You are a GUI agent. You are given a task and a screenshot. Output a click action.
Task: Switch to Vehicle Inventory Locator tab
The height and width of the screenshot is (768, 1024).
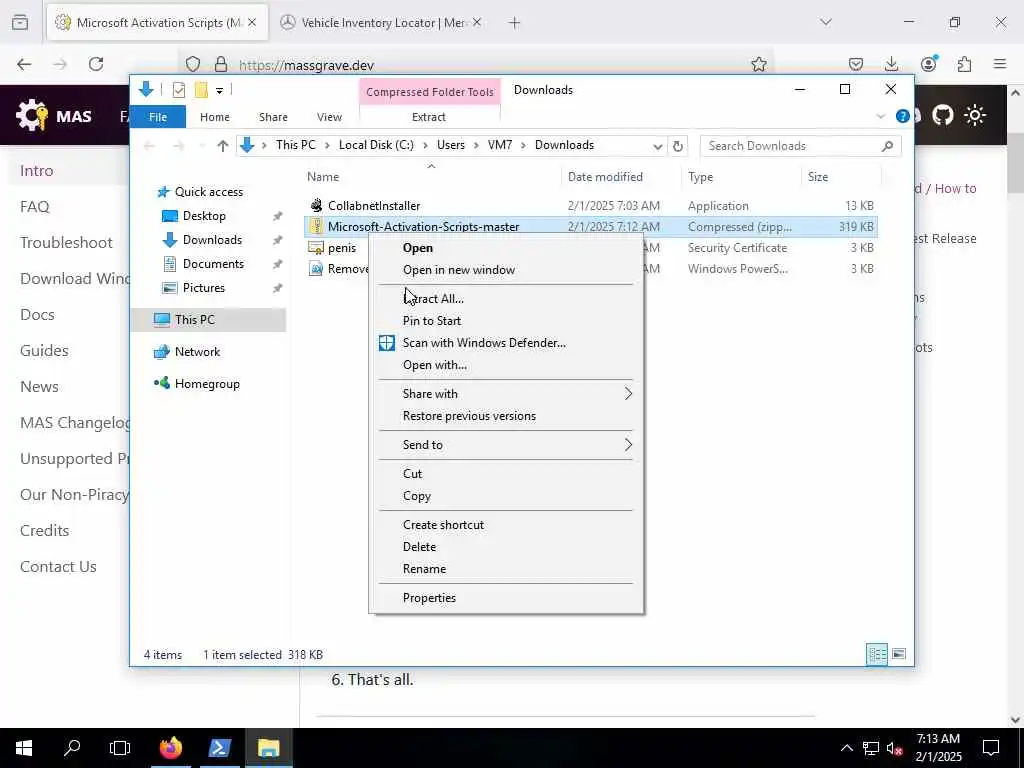381,23
